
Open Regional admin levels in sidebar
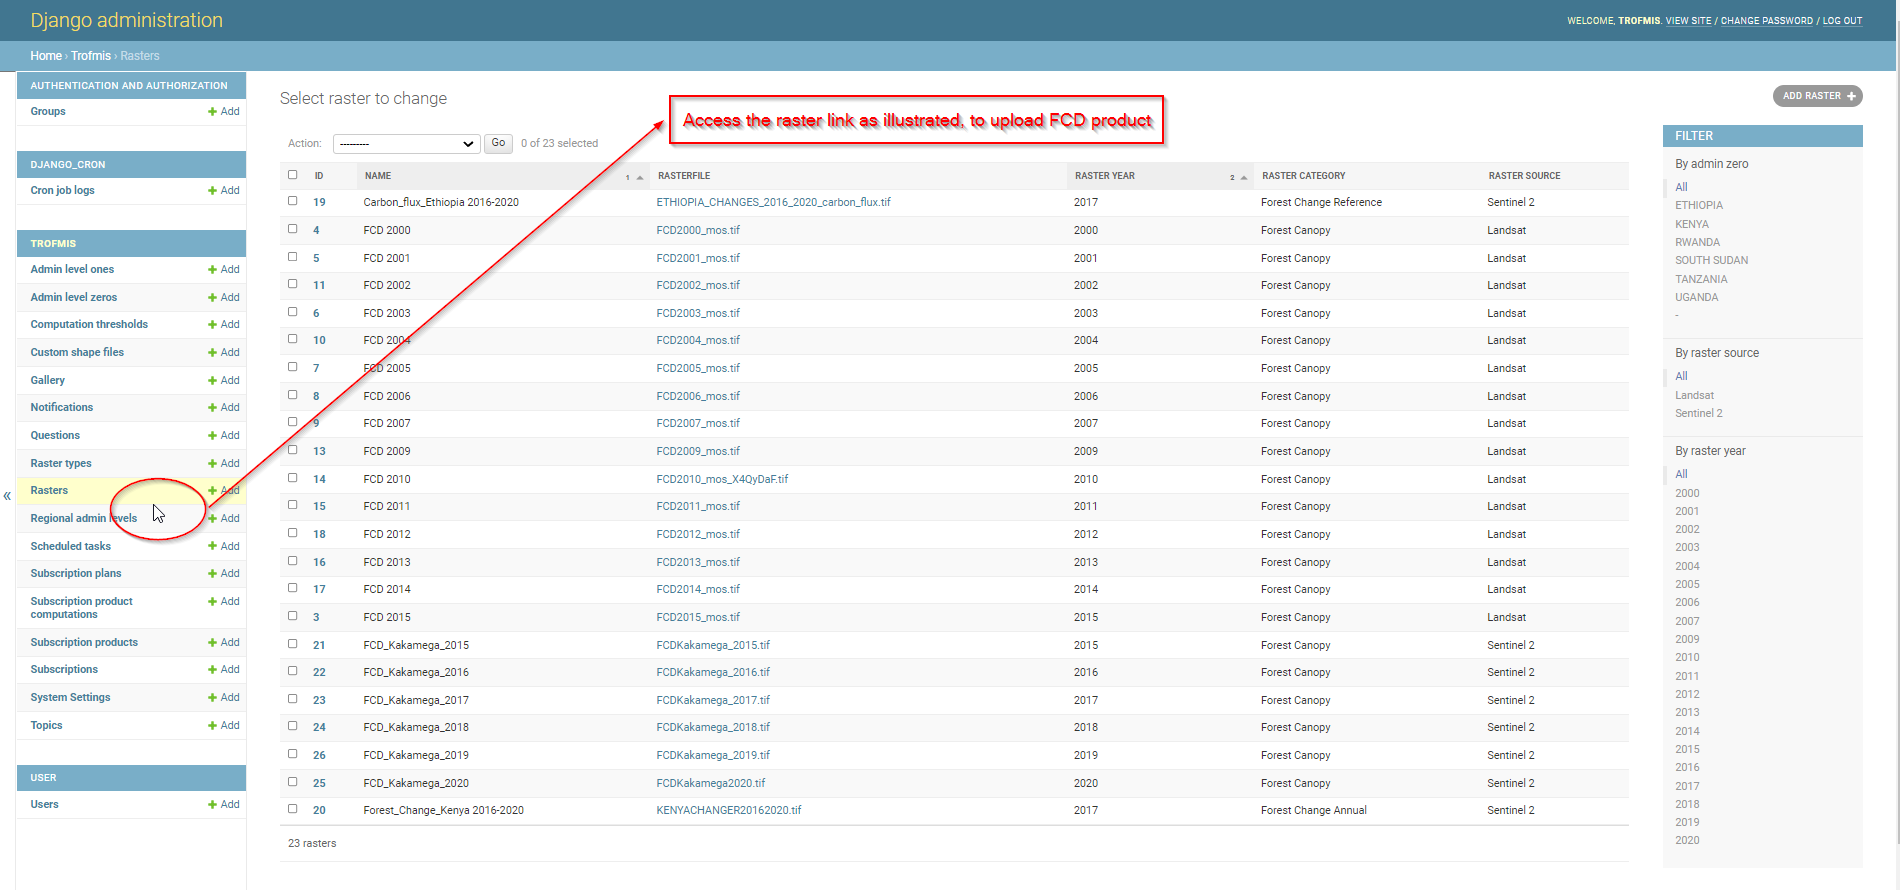[84, 518]
